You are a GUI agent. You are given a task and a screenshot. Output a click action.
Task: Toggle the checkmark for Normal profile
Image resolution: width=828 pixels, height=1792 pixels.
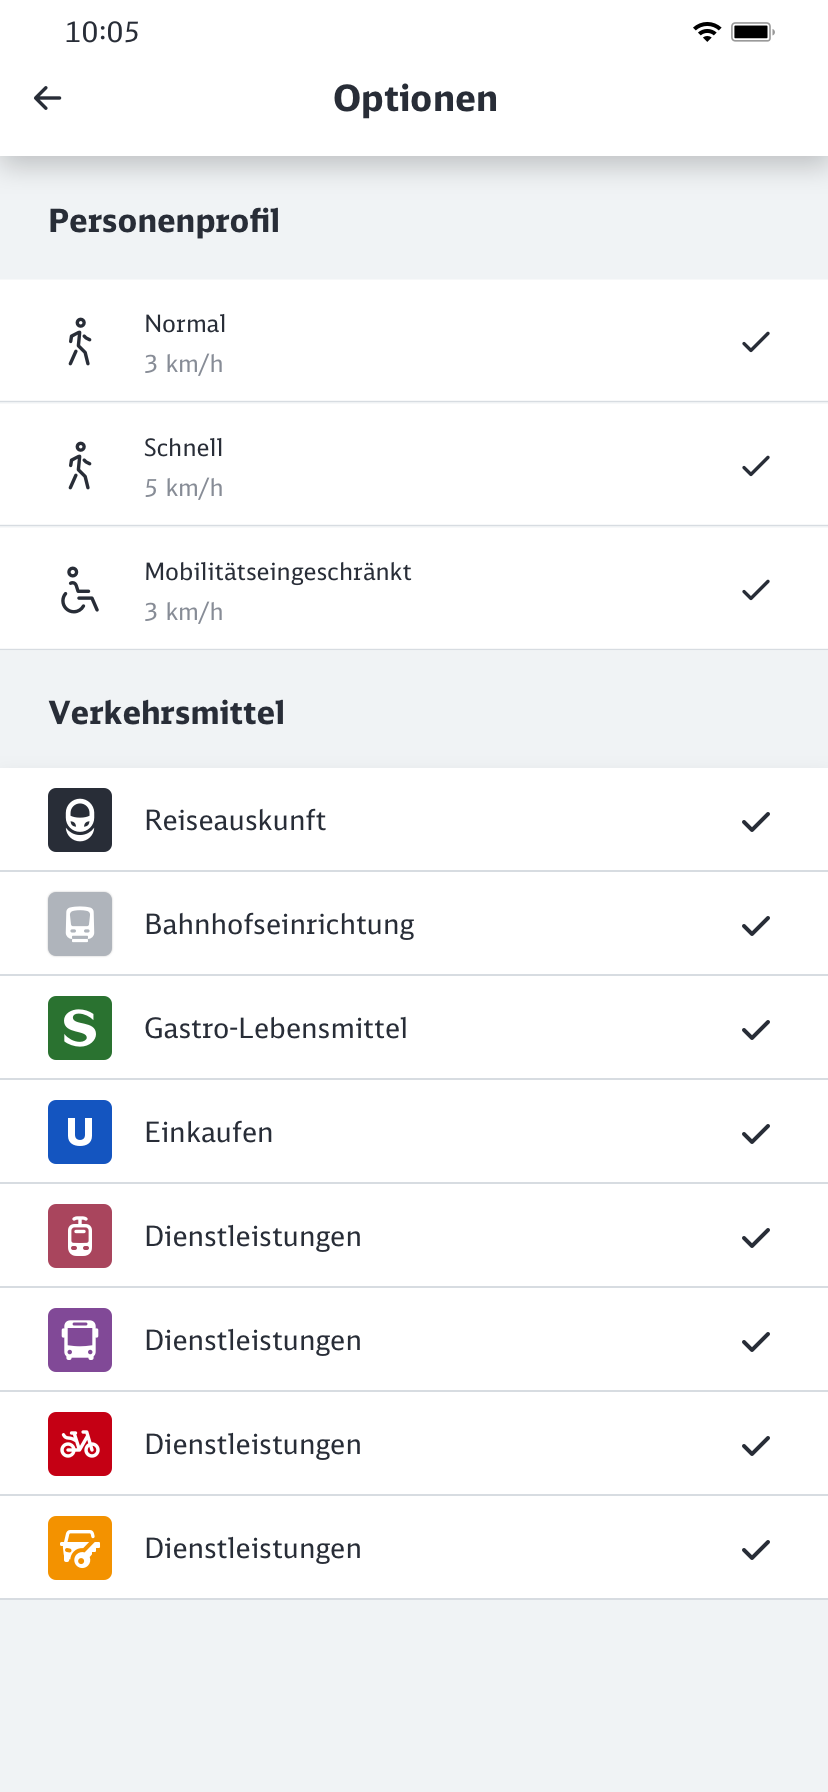point(756,342)
